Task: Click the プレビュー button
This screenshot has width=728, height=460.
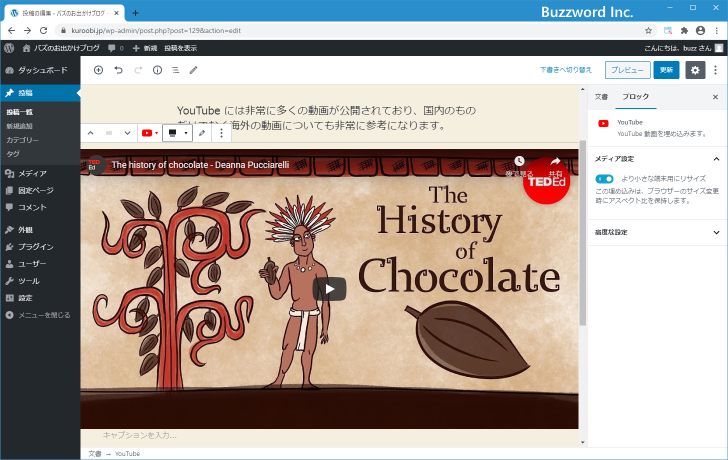Action: 627,70
